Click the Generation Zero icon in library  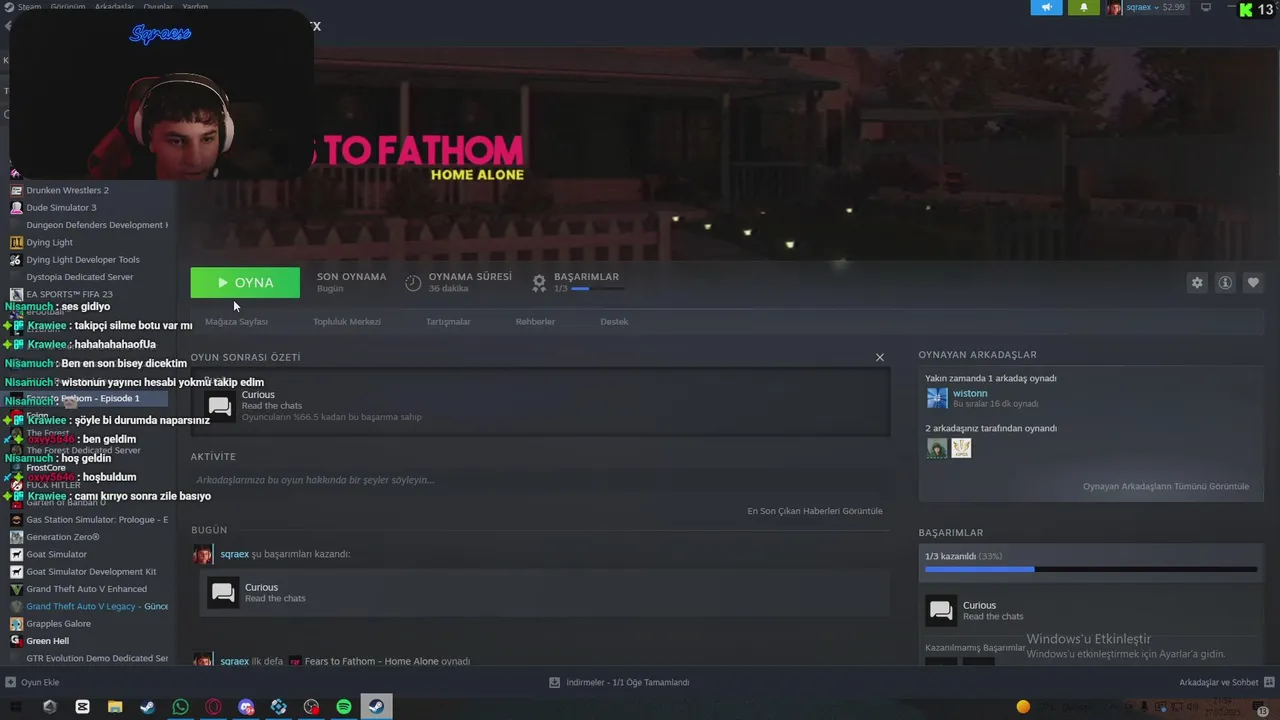[16, 537]
